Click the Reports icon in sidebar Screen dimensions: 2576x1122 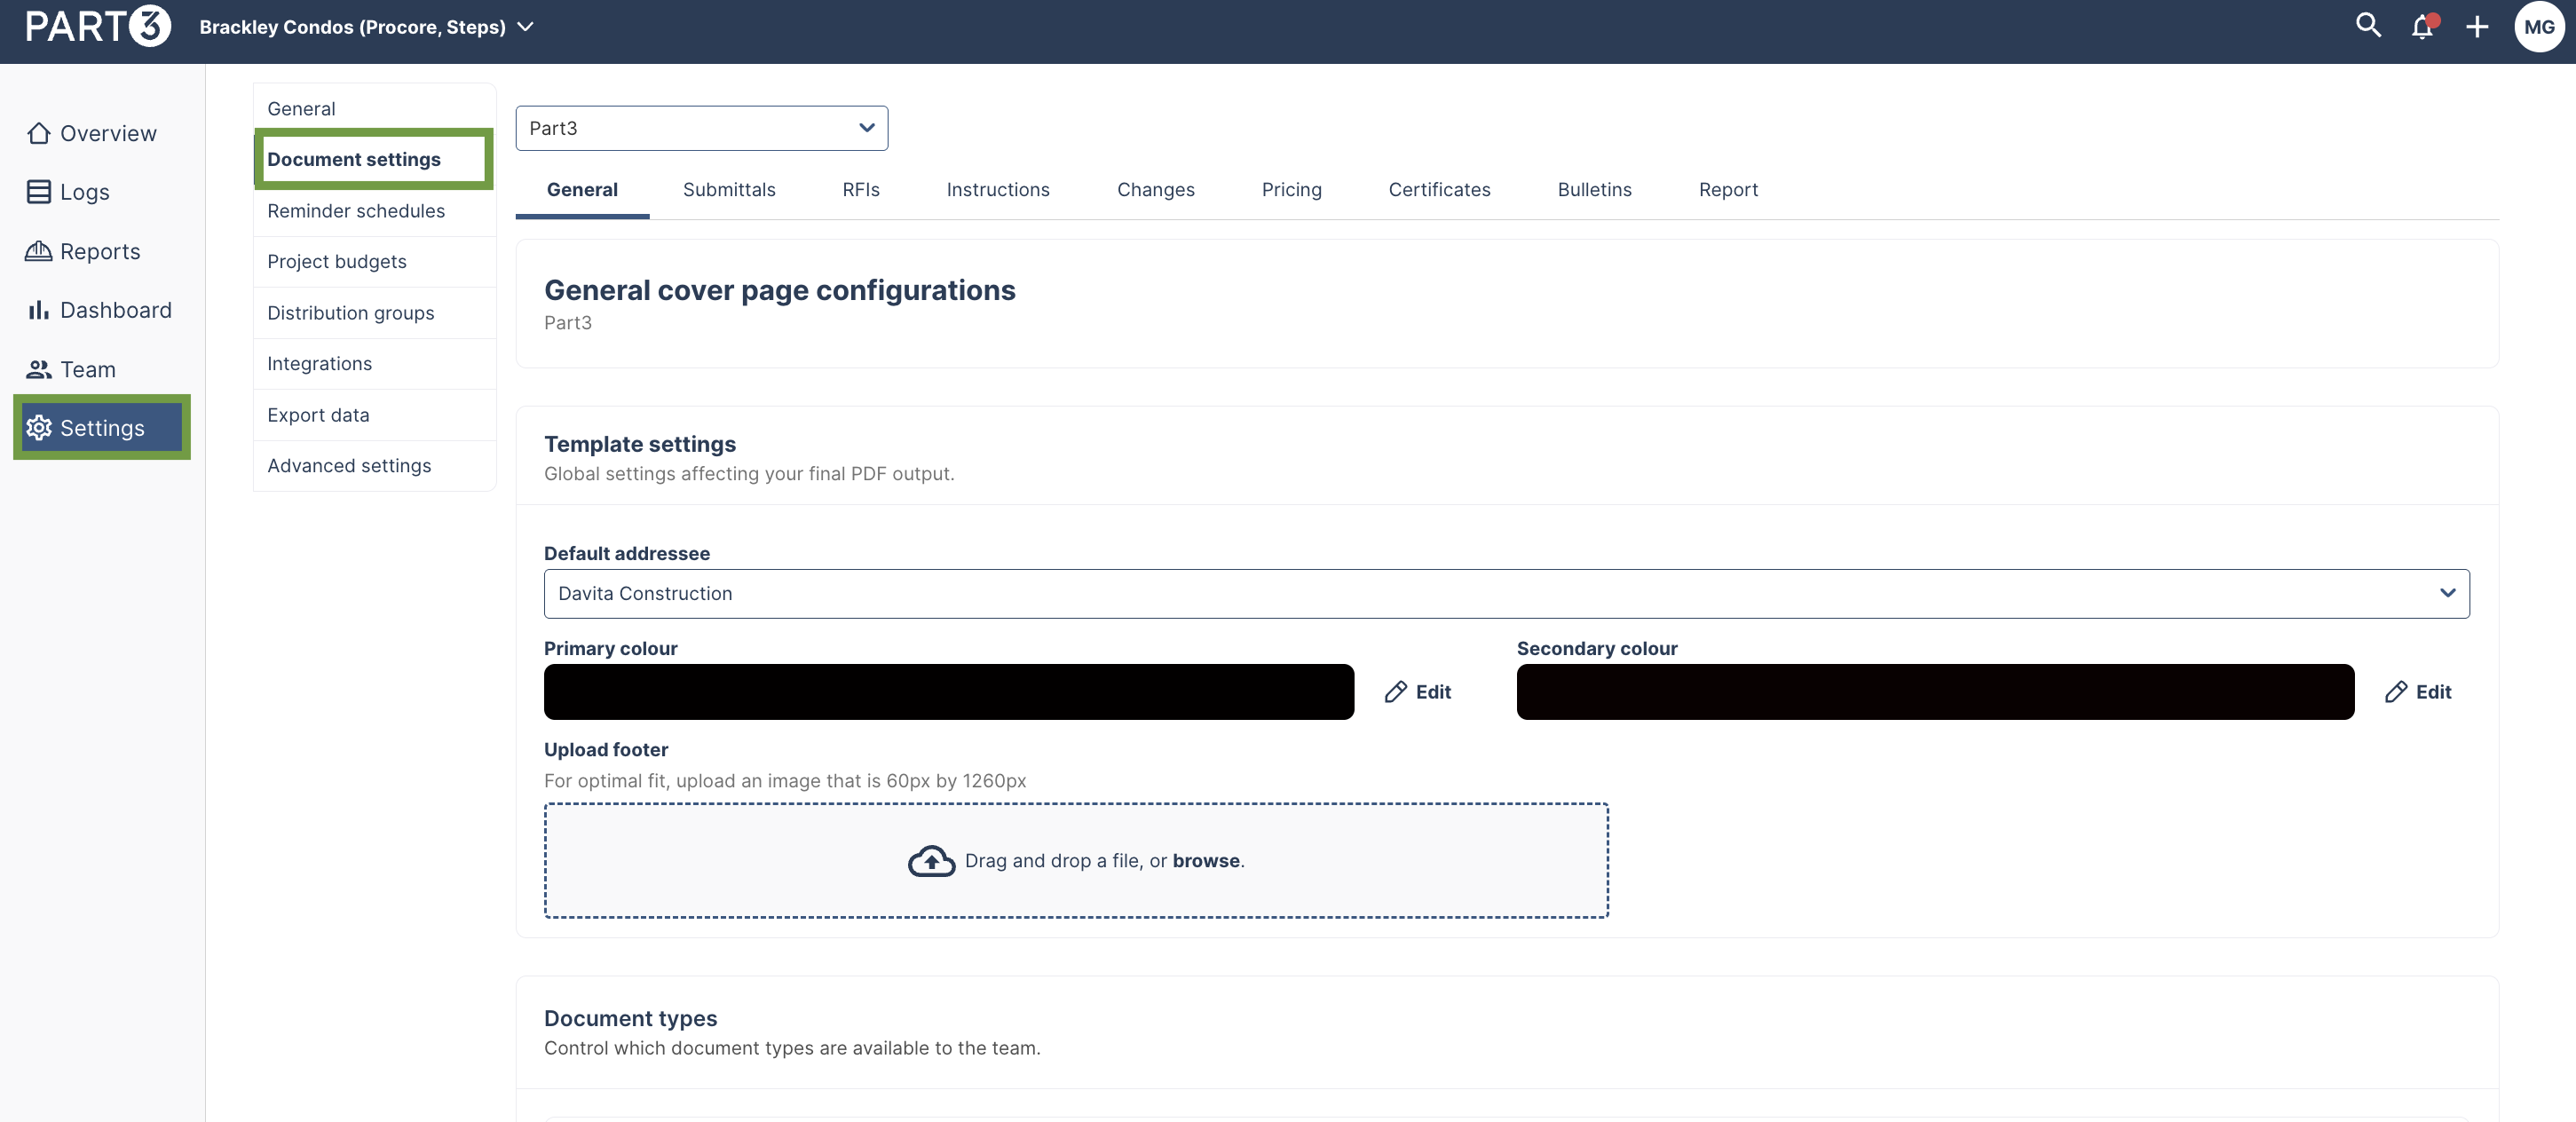click(x=39, y=251)
